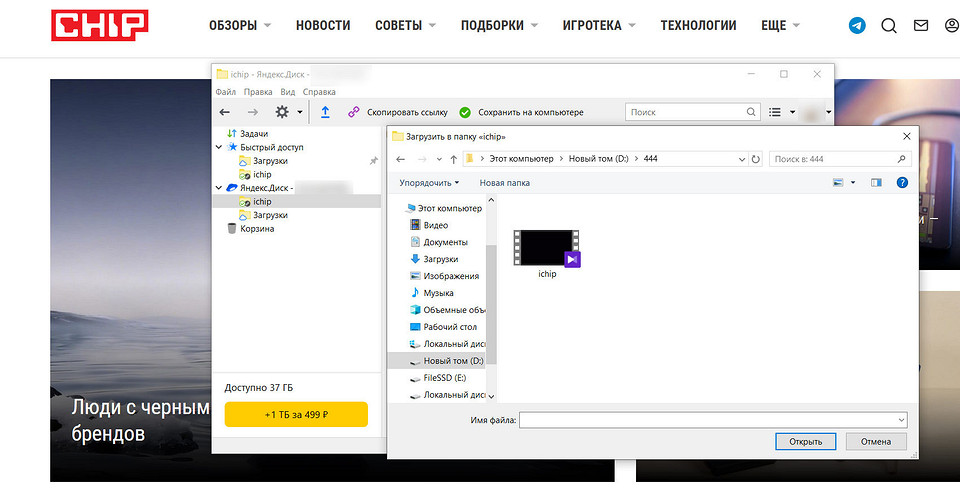Click the Поиск field in Yandex.Disk window
This screenshot has height=496, width=960.
[x=685, y=113]
